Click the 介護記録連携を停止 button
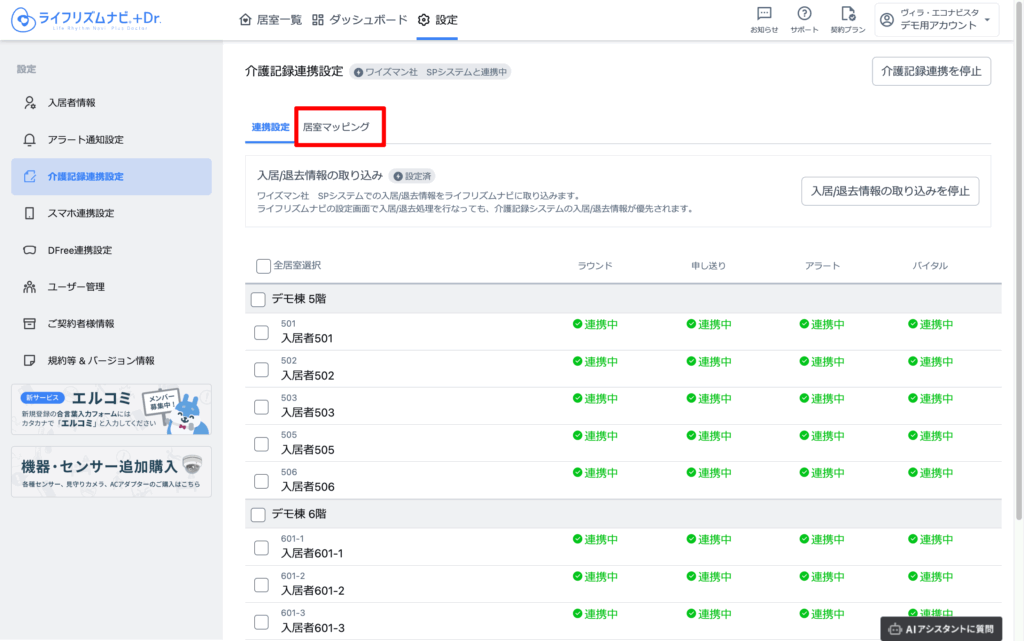This screenshot has width=1024, height=641. tap(931, 71)
